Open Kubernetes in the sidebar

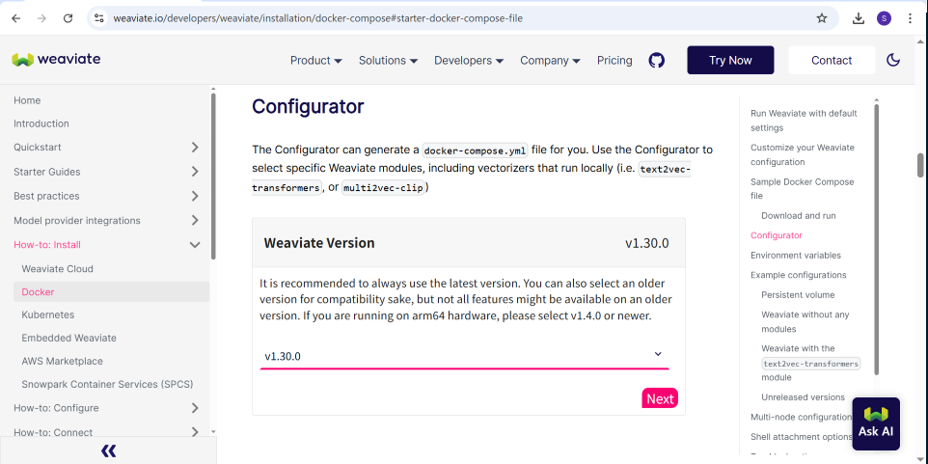click(48, 315)
